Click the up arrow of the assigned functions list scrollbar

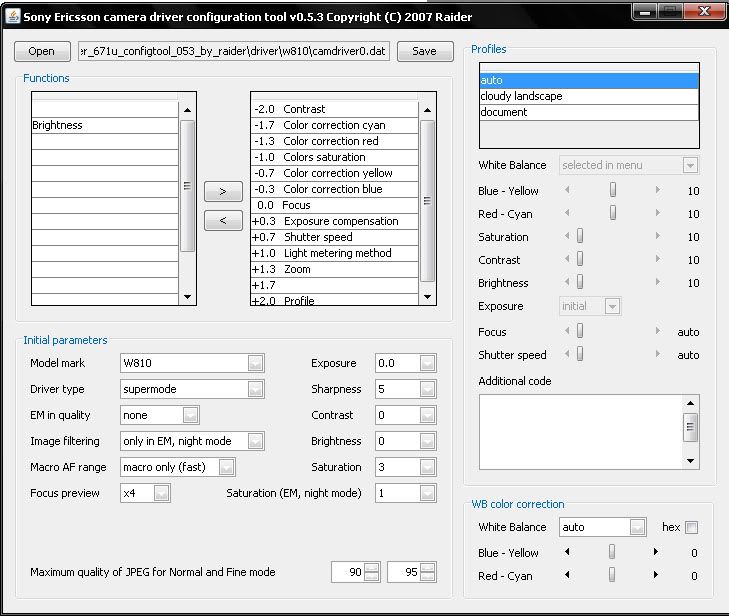pos(427,110)
